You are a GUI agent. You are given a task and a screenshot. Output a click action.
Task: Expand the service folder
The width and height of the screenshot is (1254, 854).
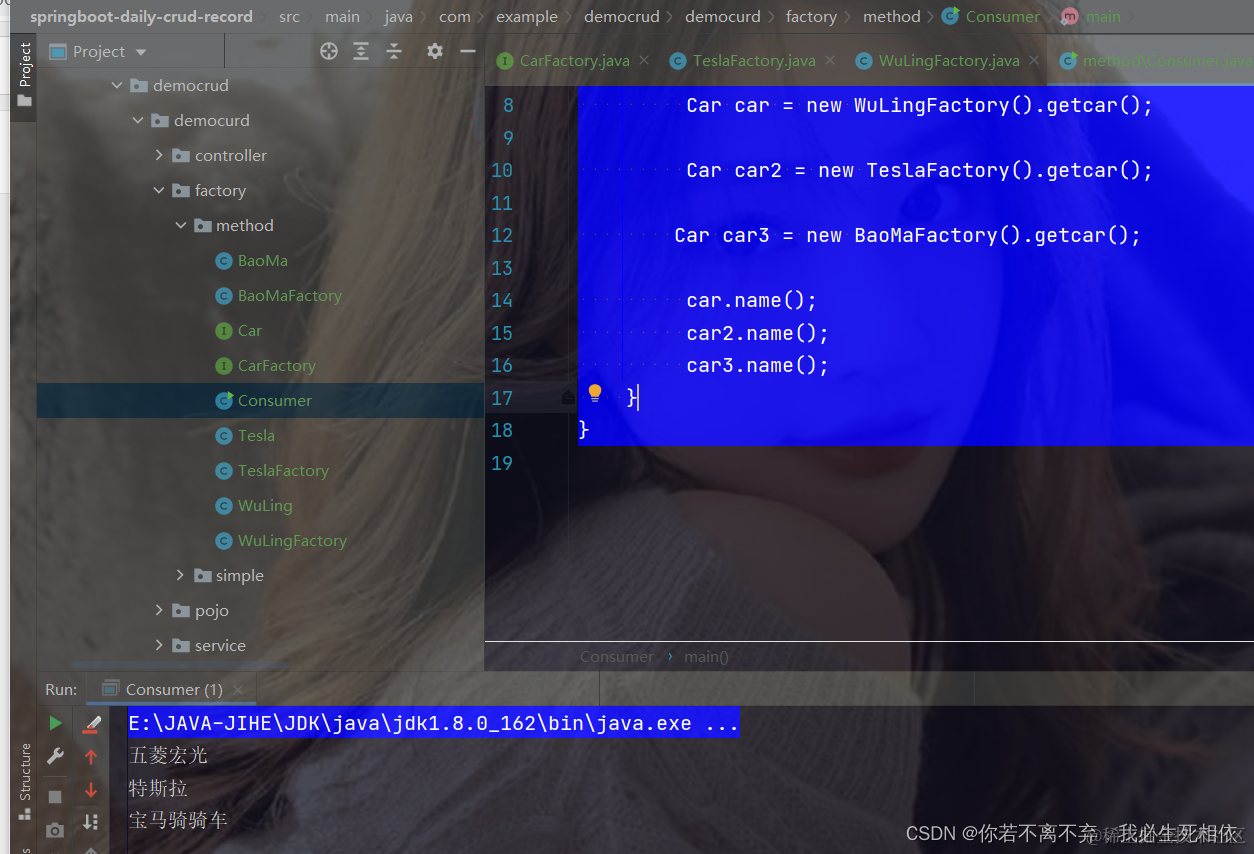(159, 646)
